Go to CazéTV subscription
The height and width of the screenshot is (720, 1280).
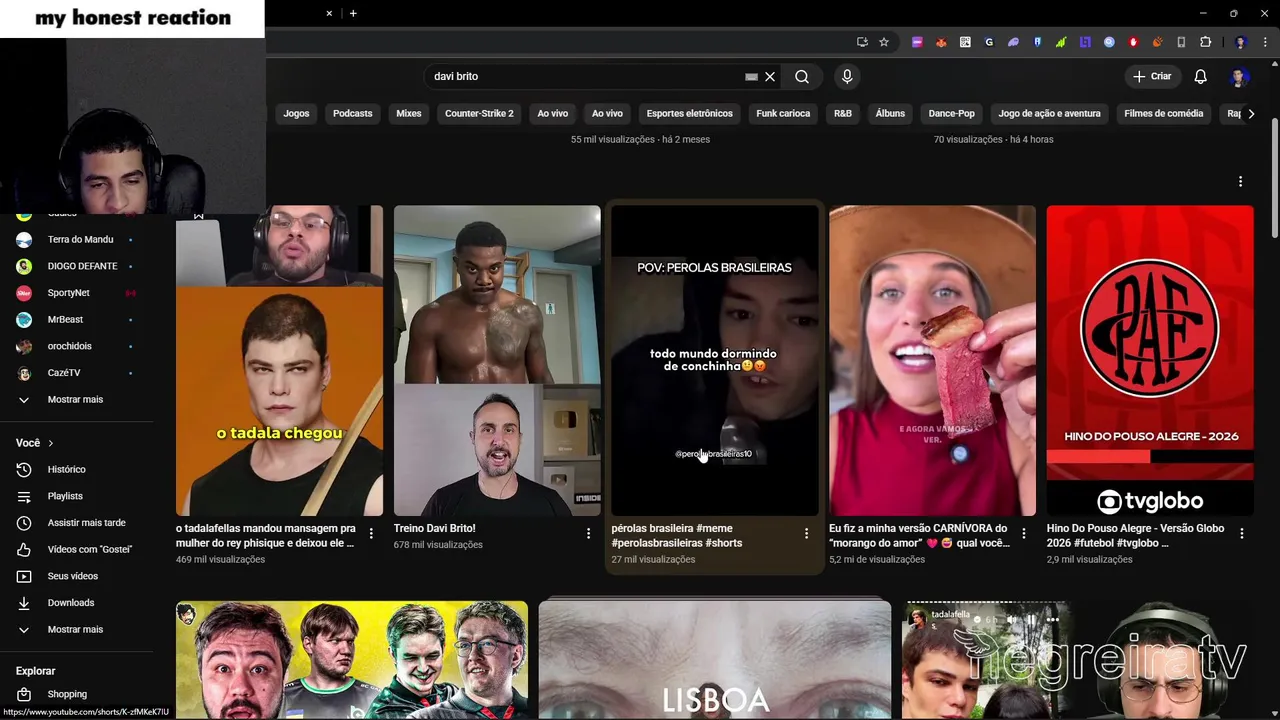[x=77, y=373]
